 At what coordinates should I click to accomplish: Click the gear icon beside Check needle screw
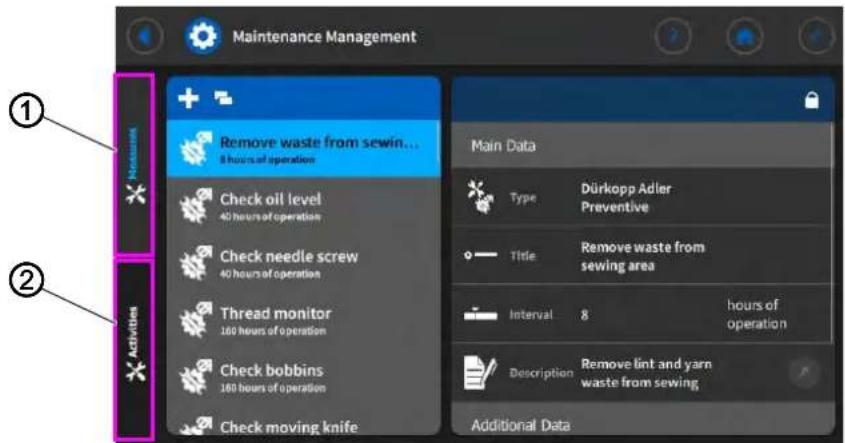[x=195, y=264]
